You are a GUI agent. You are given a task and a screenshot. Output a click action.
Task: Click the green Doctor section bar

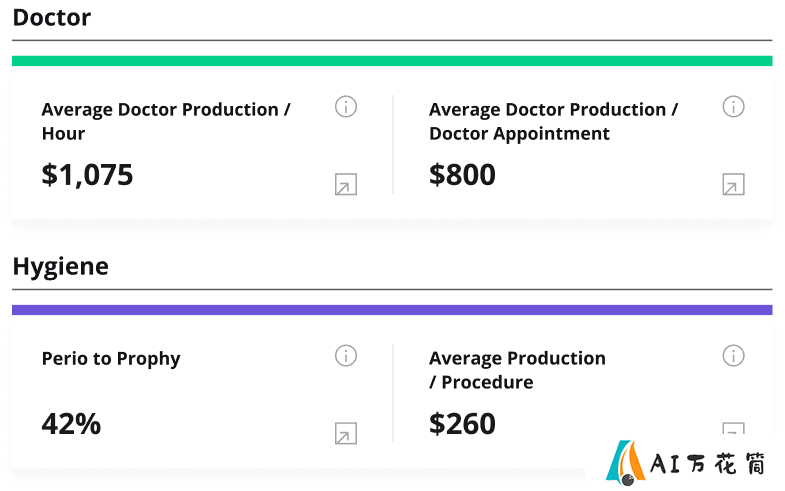tap(392, 61)
